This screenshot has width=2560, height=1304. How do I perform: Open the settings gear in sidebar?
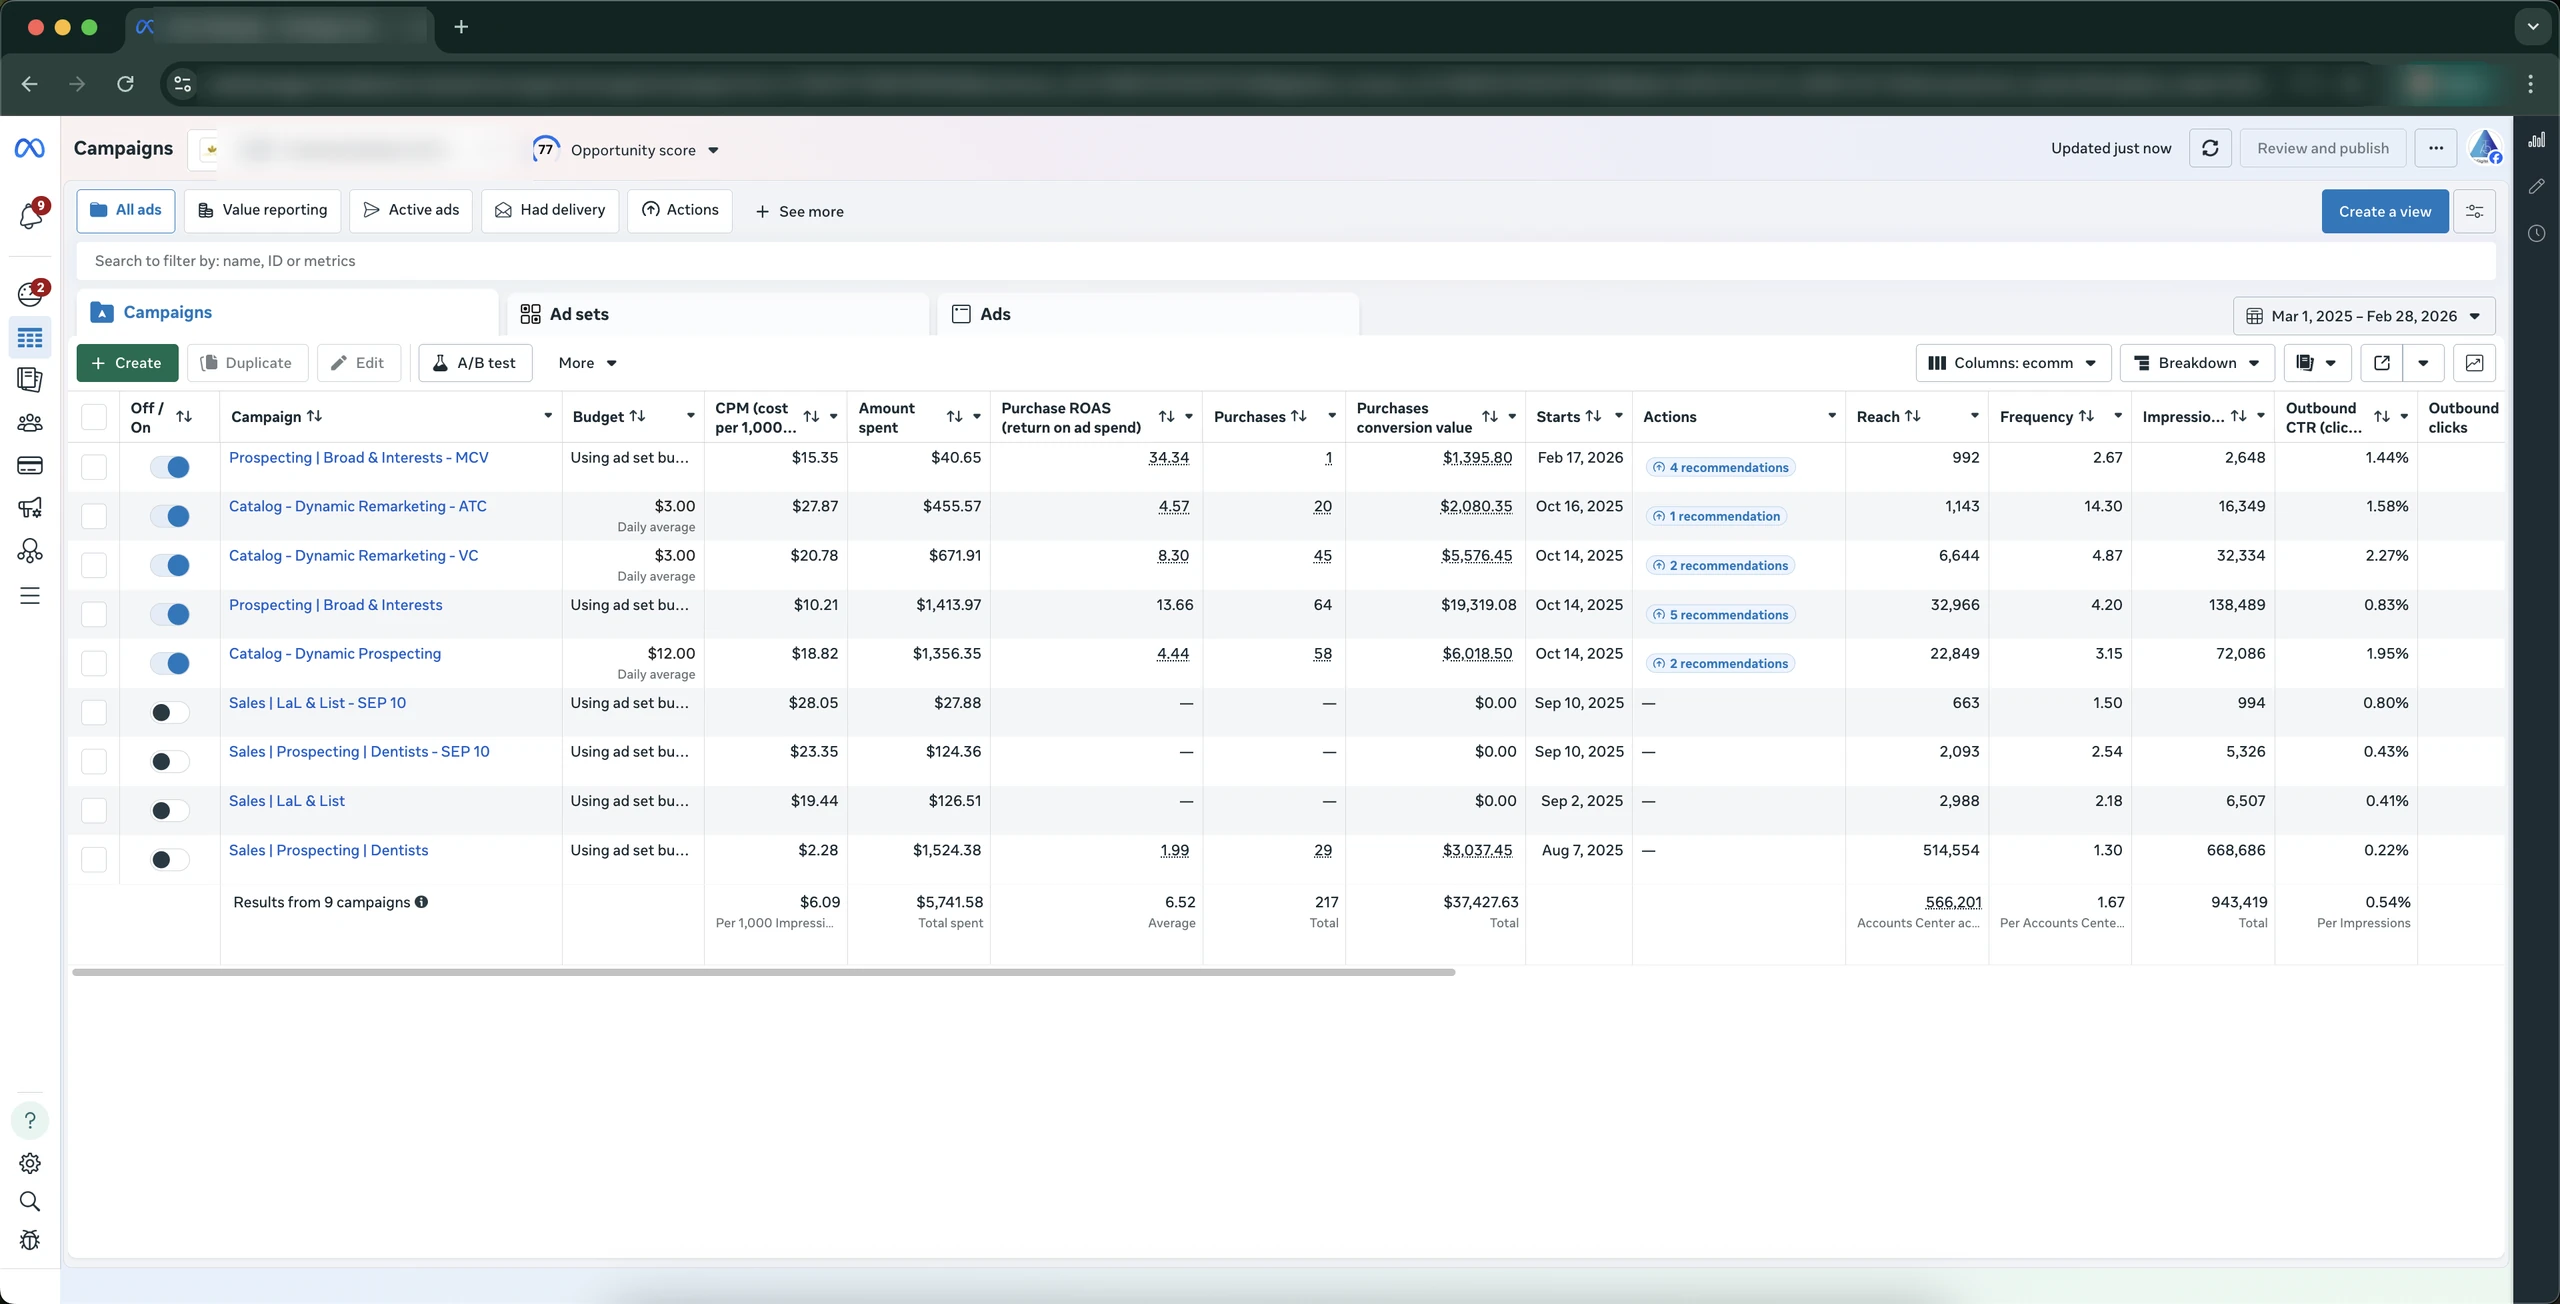pos(30,1163)
